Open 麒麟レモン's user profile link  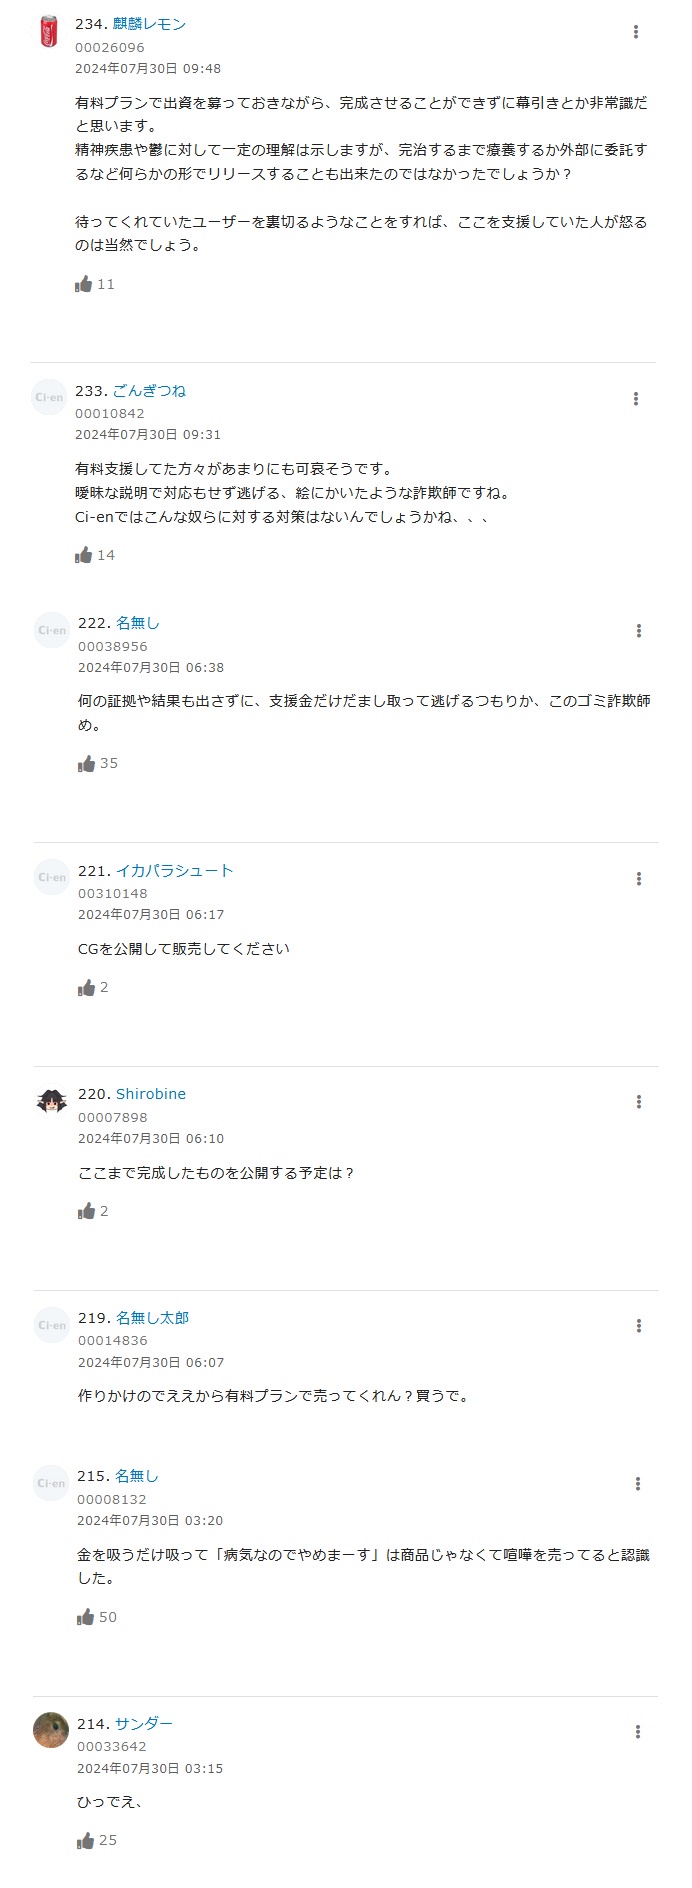pyautogui.click(x=149, y=24)
